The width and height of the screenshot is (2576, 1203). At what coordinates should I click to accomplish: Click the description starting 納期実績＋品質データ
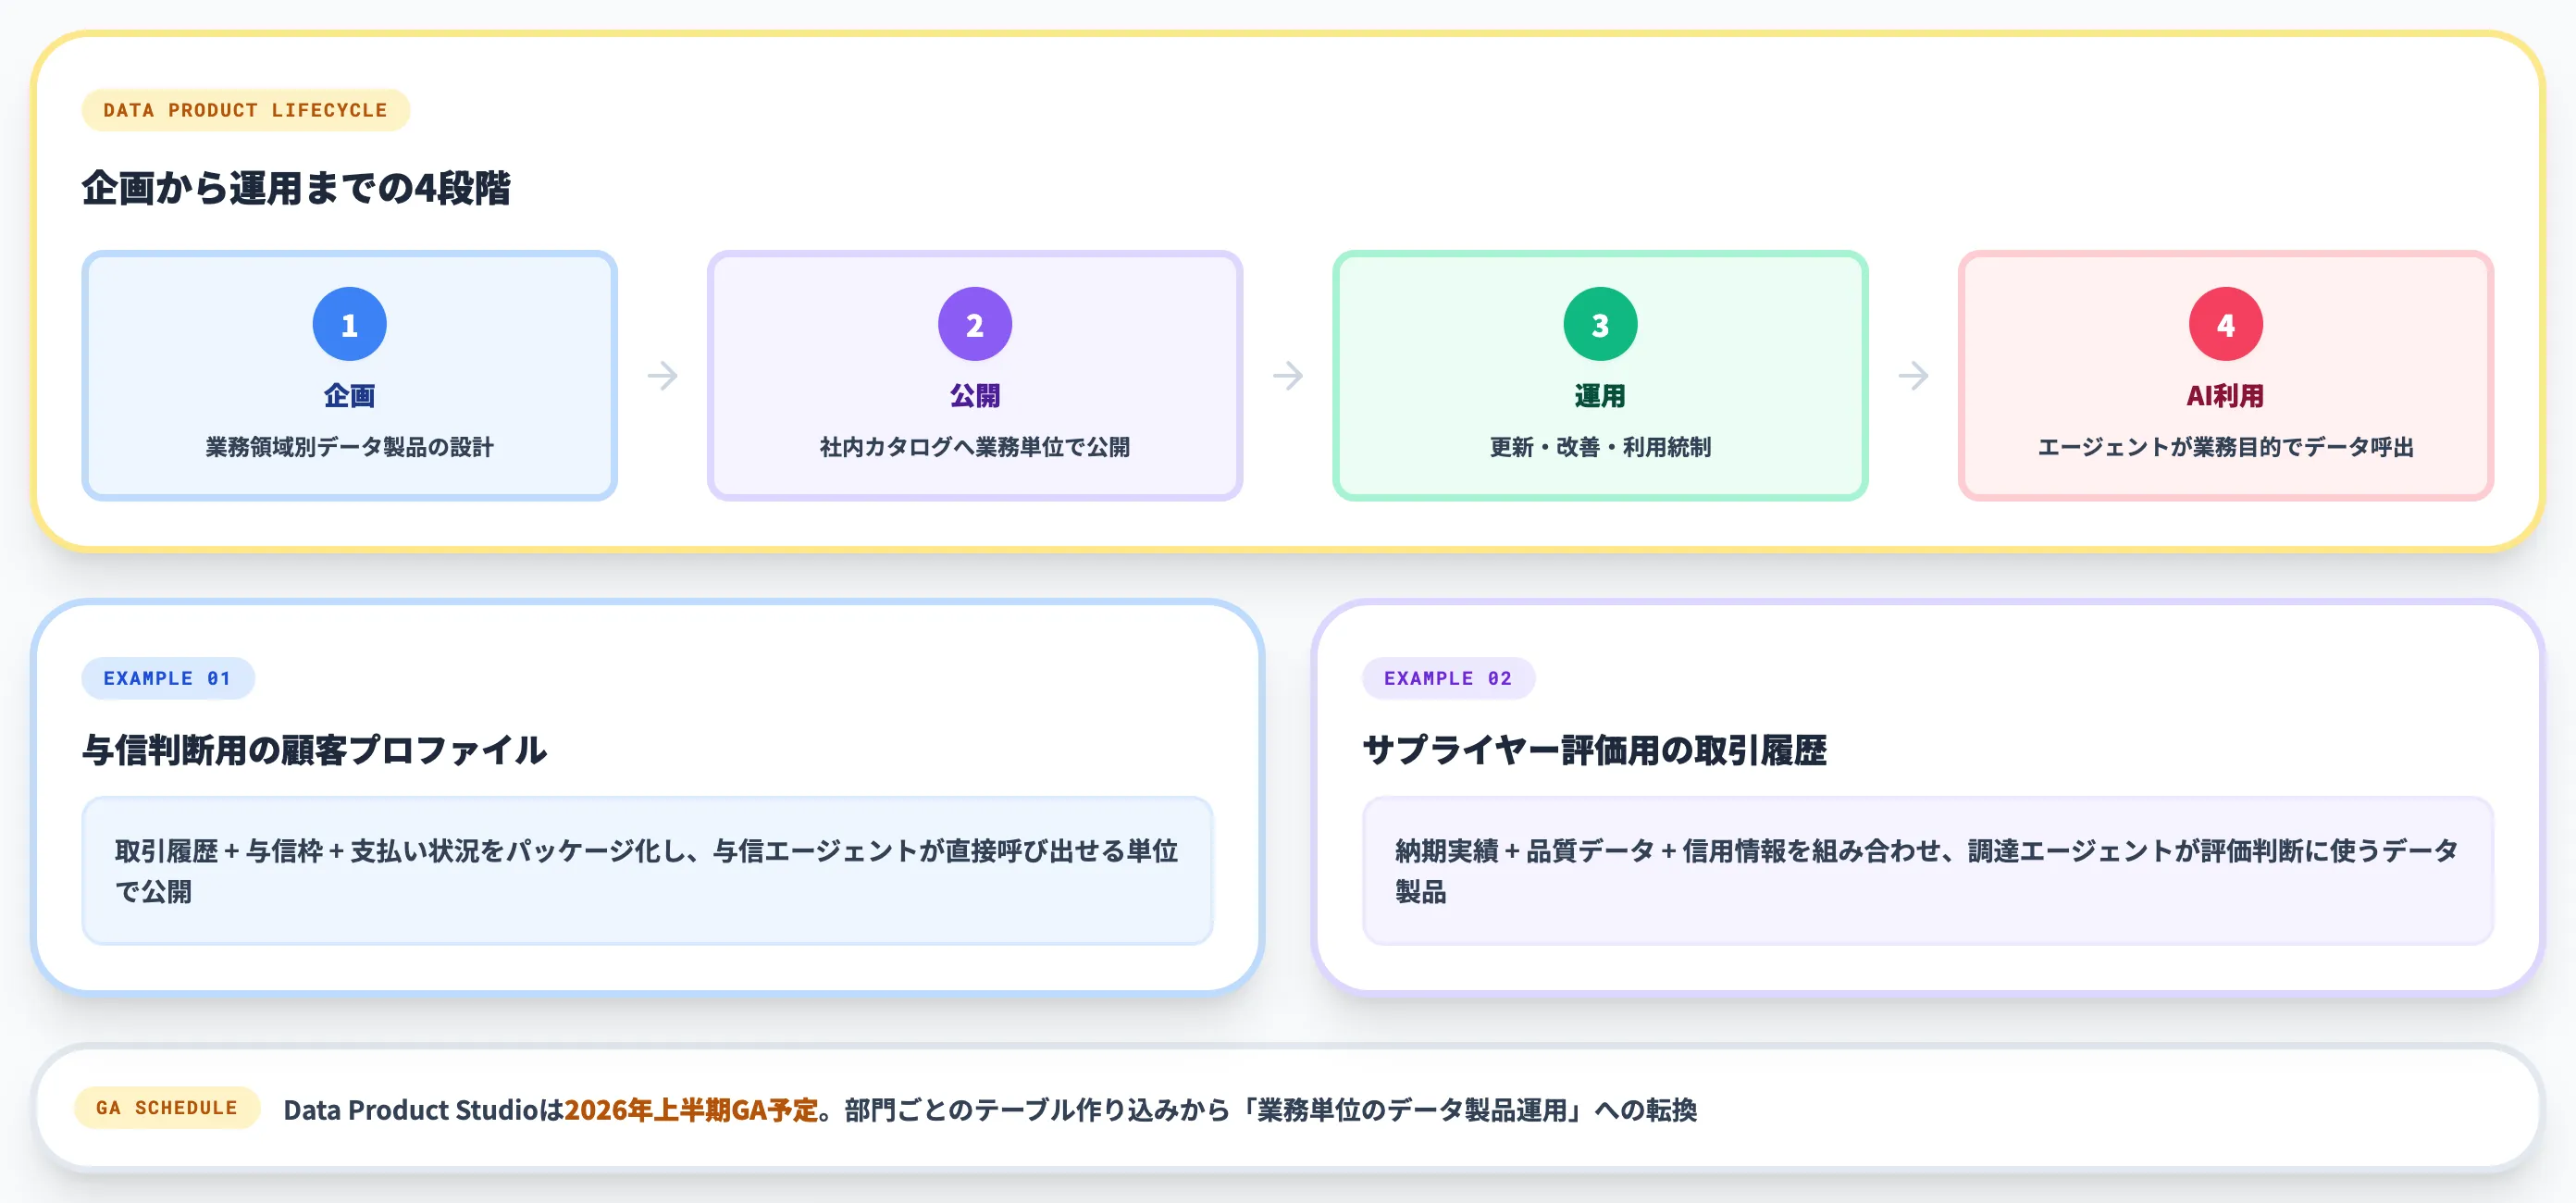pyautogui.click(x=1927, y=870)
